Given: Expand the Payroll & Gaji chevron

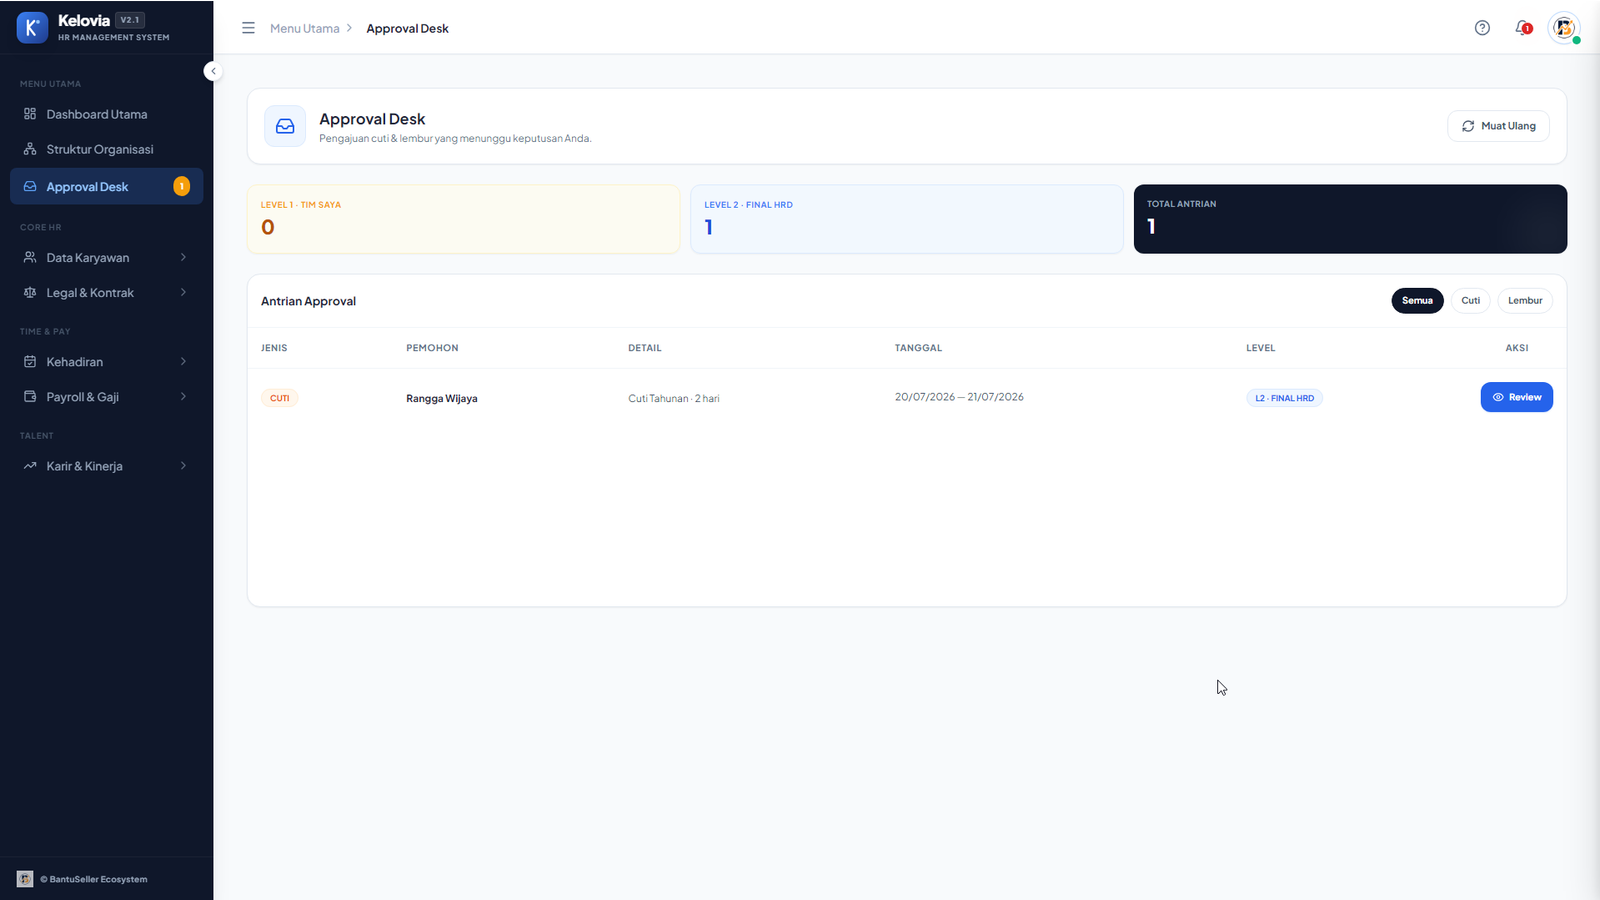Looking at the screenshot, I should 183,396.
